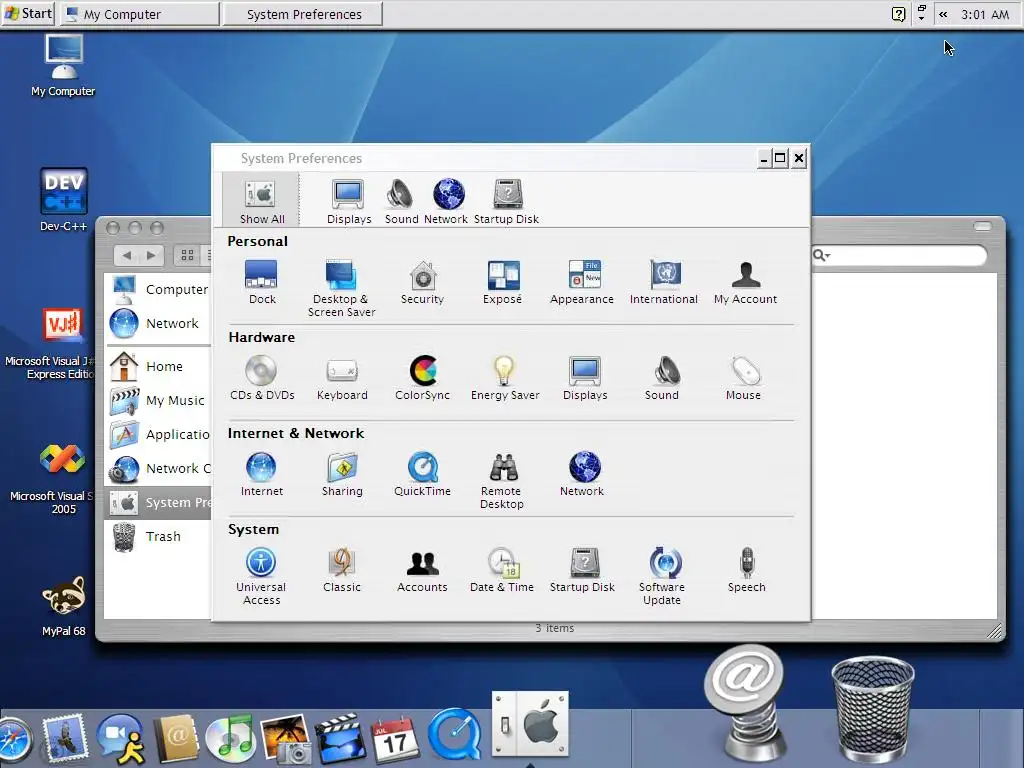The width and height of the screenshot is (1024, 768).
Task: Click Network in the preferences toolbar
Action: [x=446, y=201]
